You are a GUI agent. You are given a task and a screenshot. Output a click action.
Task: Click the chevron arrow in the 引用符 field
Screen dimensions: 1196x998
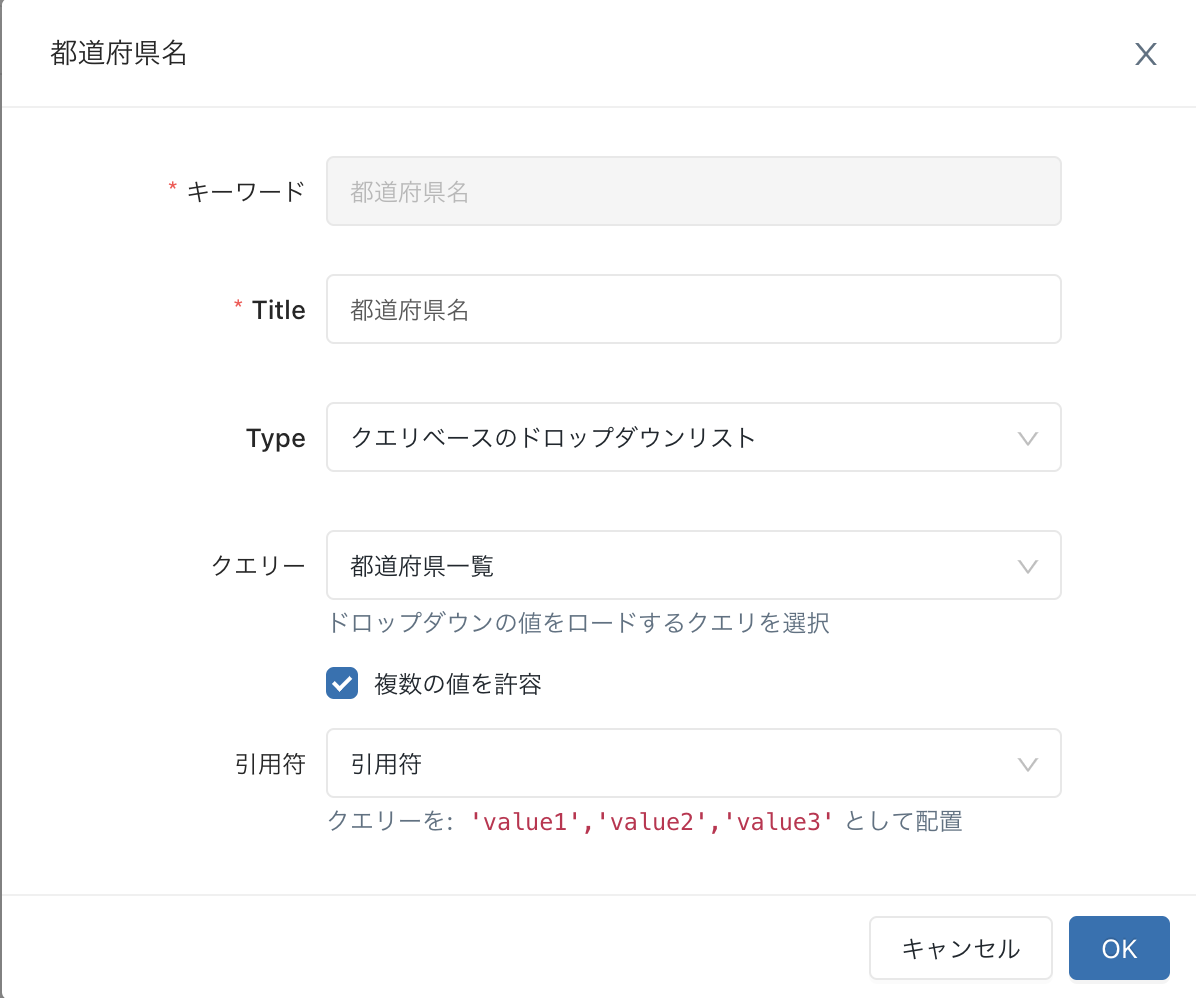pyautogui.click(x=1027, y=764)
